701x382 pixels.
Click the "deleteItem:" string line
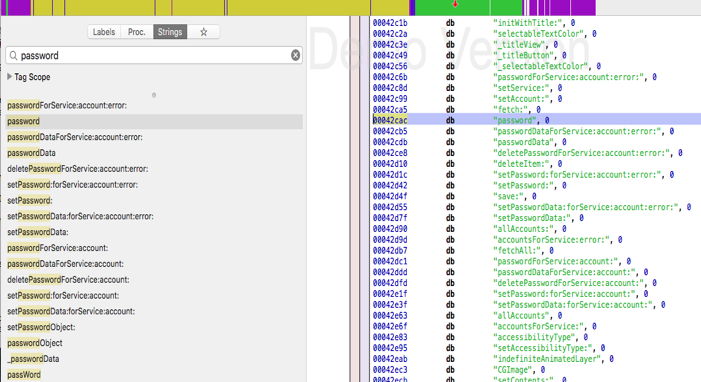click(521, 164)
